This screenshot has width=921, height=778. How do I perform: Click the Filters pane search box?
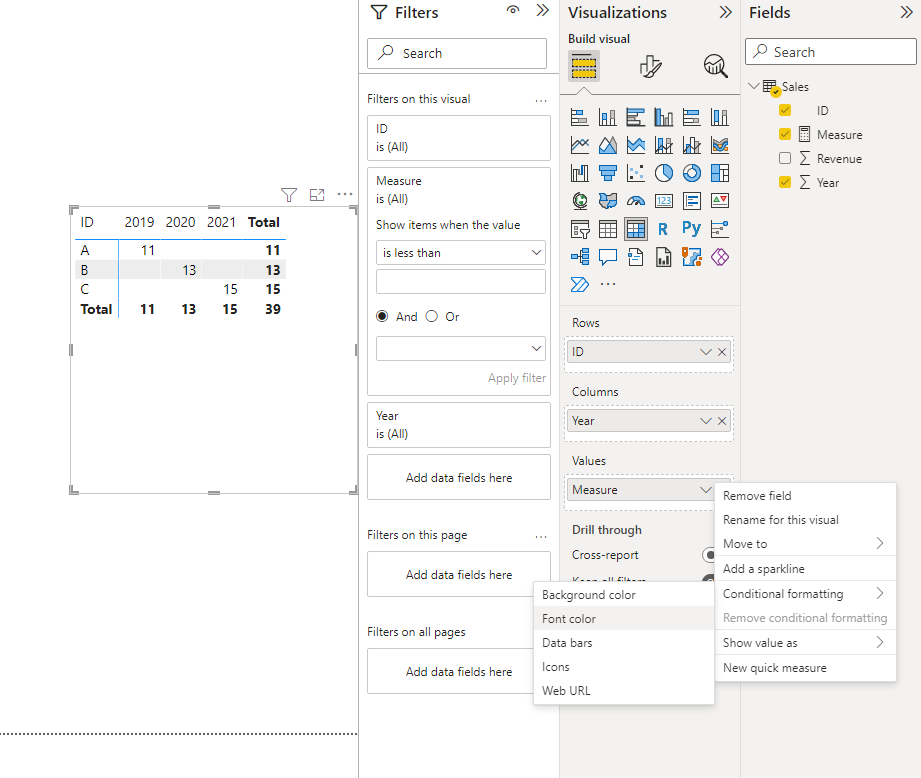(x=457, y=53)
